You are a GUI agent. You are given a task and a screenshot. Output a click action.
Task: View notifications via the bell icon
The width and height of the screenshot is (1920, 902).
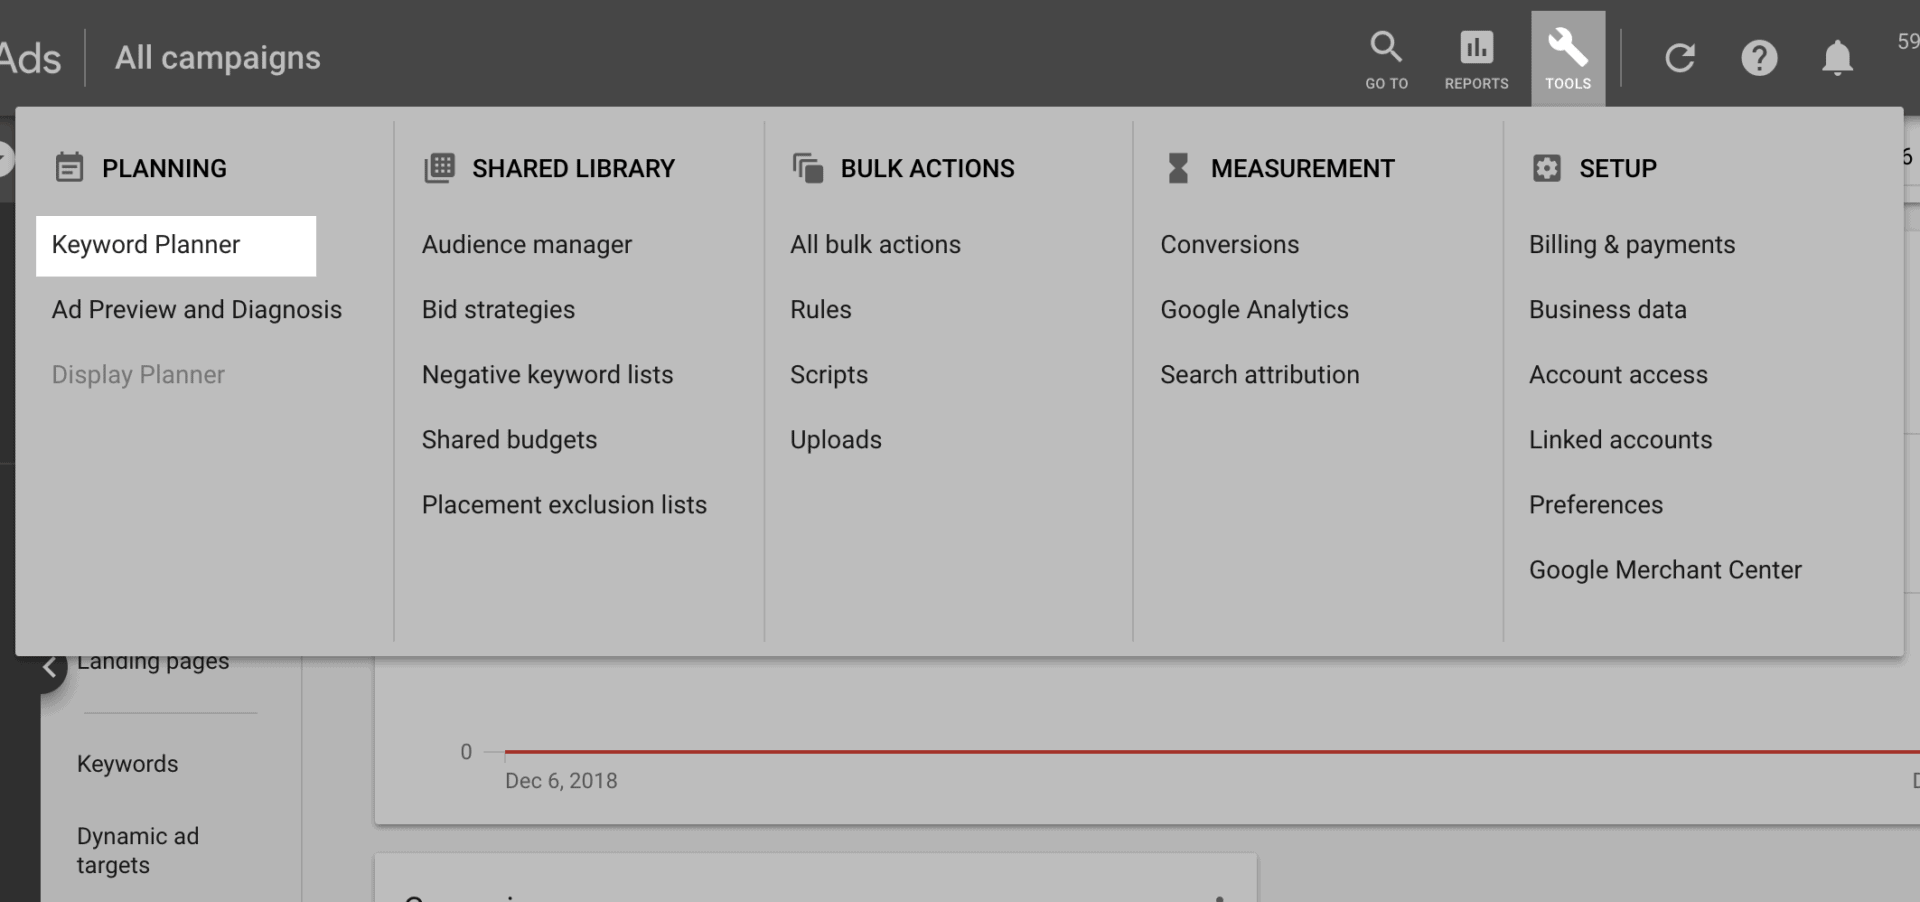[1837, 58]
